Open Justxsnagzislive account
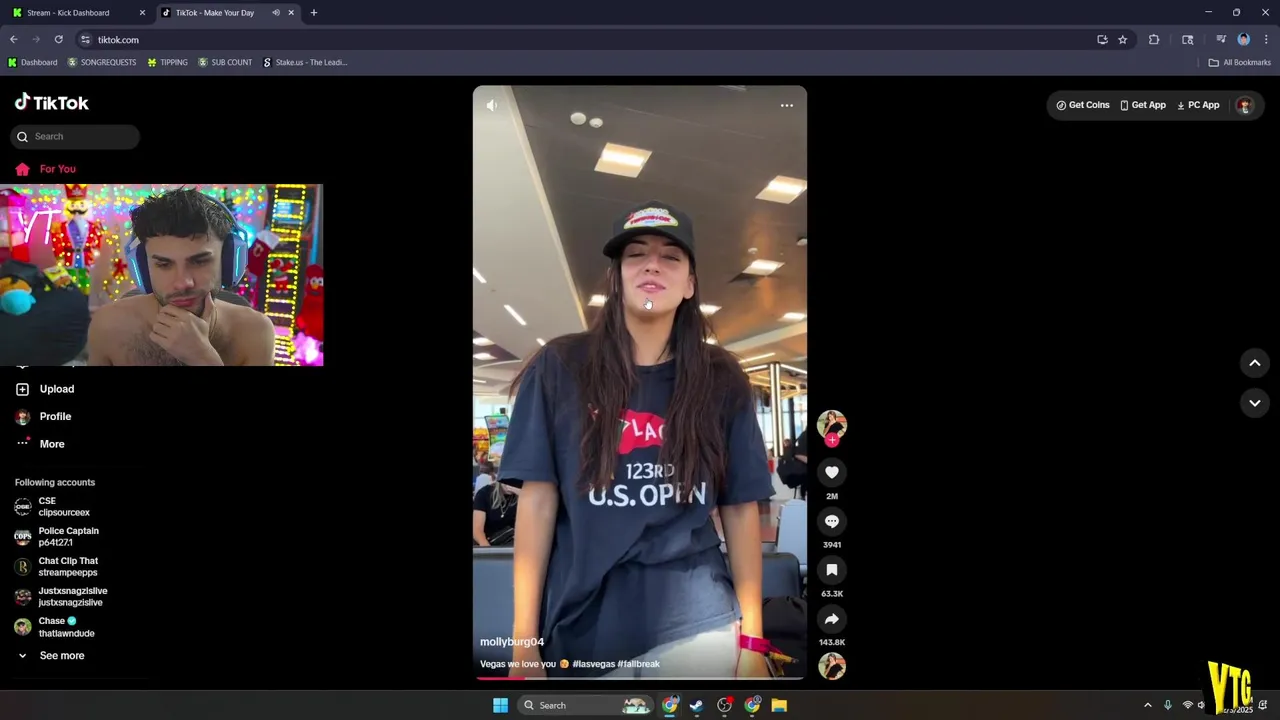1280x720 pixels. [x=60, y=597]
